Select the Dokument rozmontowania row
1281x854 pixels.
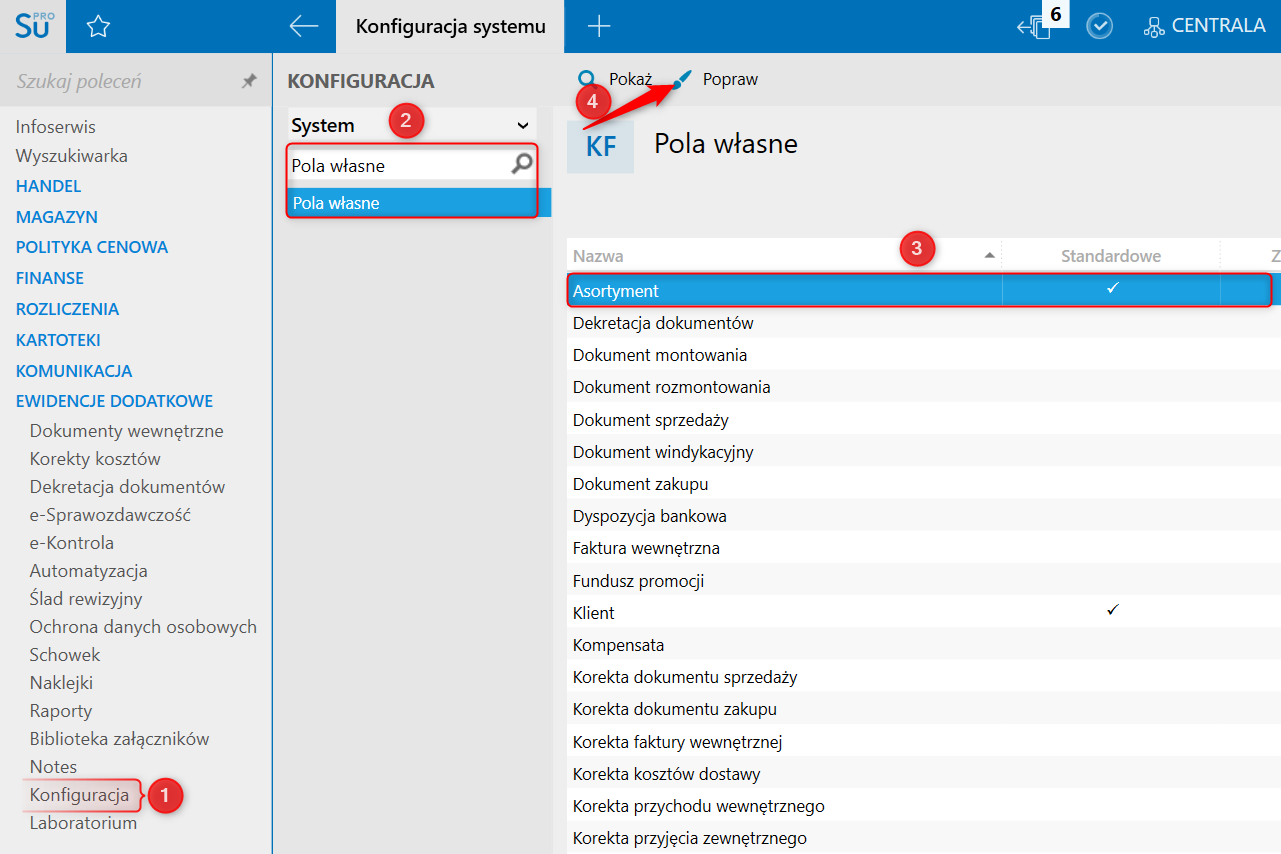tap(923, 387)
